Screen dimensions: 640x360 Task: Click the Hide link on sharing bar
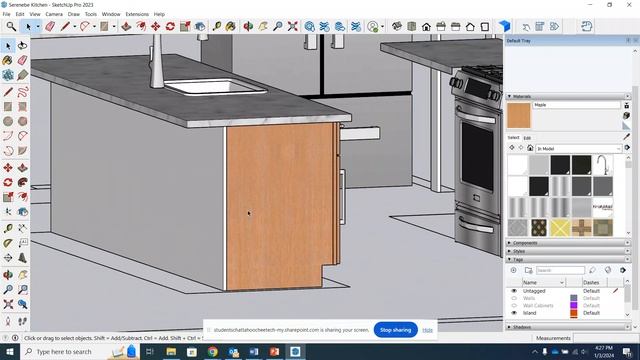(x=427, y=330)
